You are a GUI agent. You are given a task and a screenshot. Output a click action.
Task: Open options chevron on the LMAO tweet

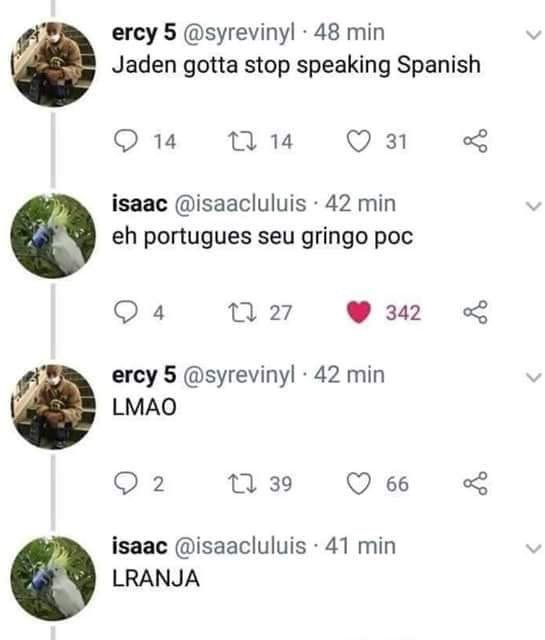533,377
